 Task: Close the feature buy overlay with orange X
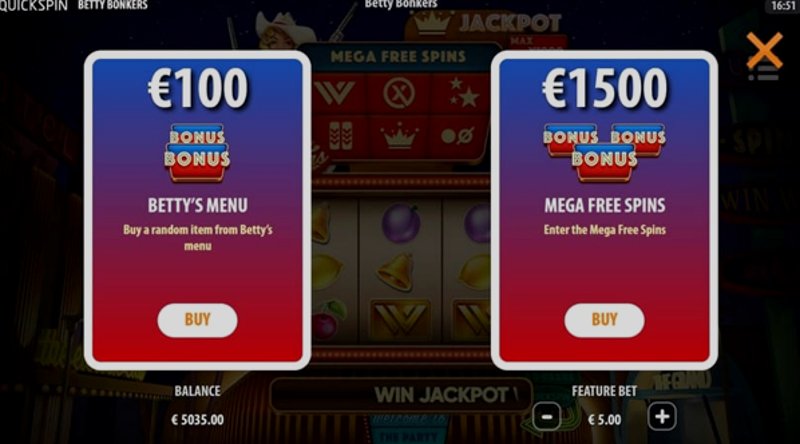coord(764,51)
